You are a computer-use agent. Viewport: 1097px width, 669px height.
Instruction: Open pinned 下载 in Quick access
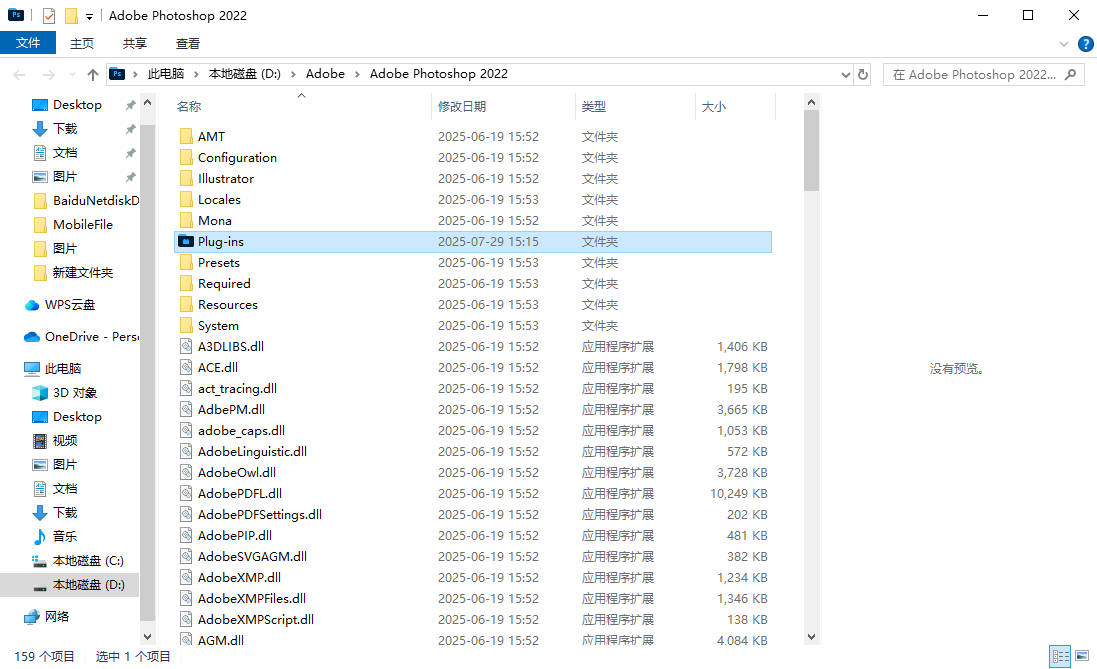tap(65, 129)
